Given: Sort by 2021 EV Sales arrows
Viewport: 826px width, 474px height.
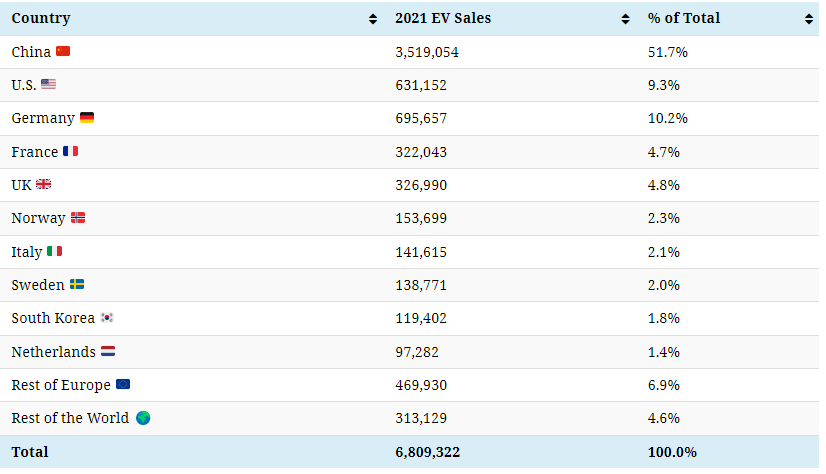Looking at the screenshot, I should (x=625, y=19).
